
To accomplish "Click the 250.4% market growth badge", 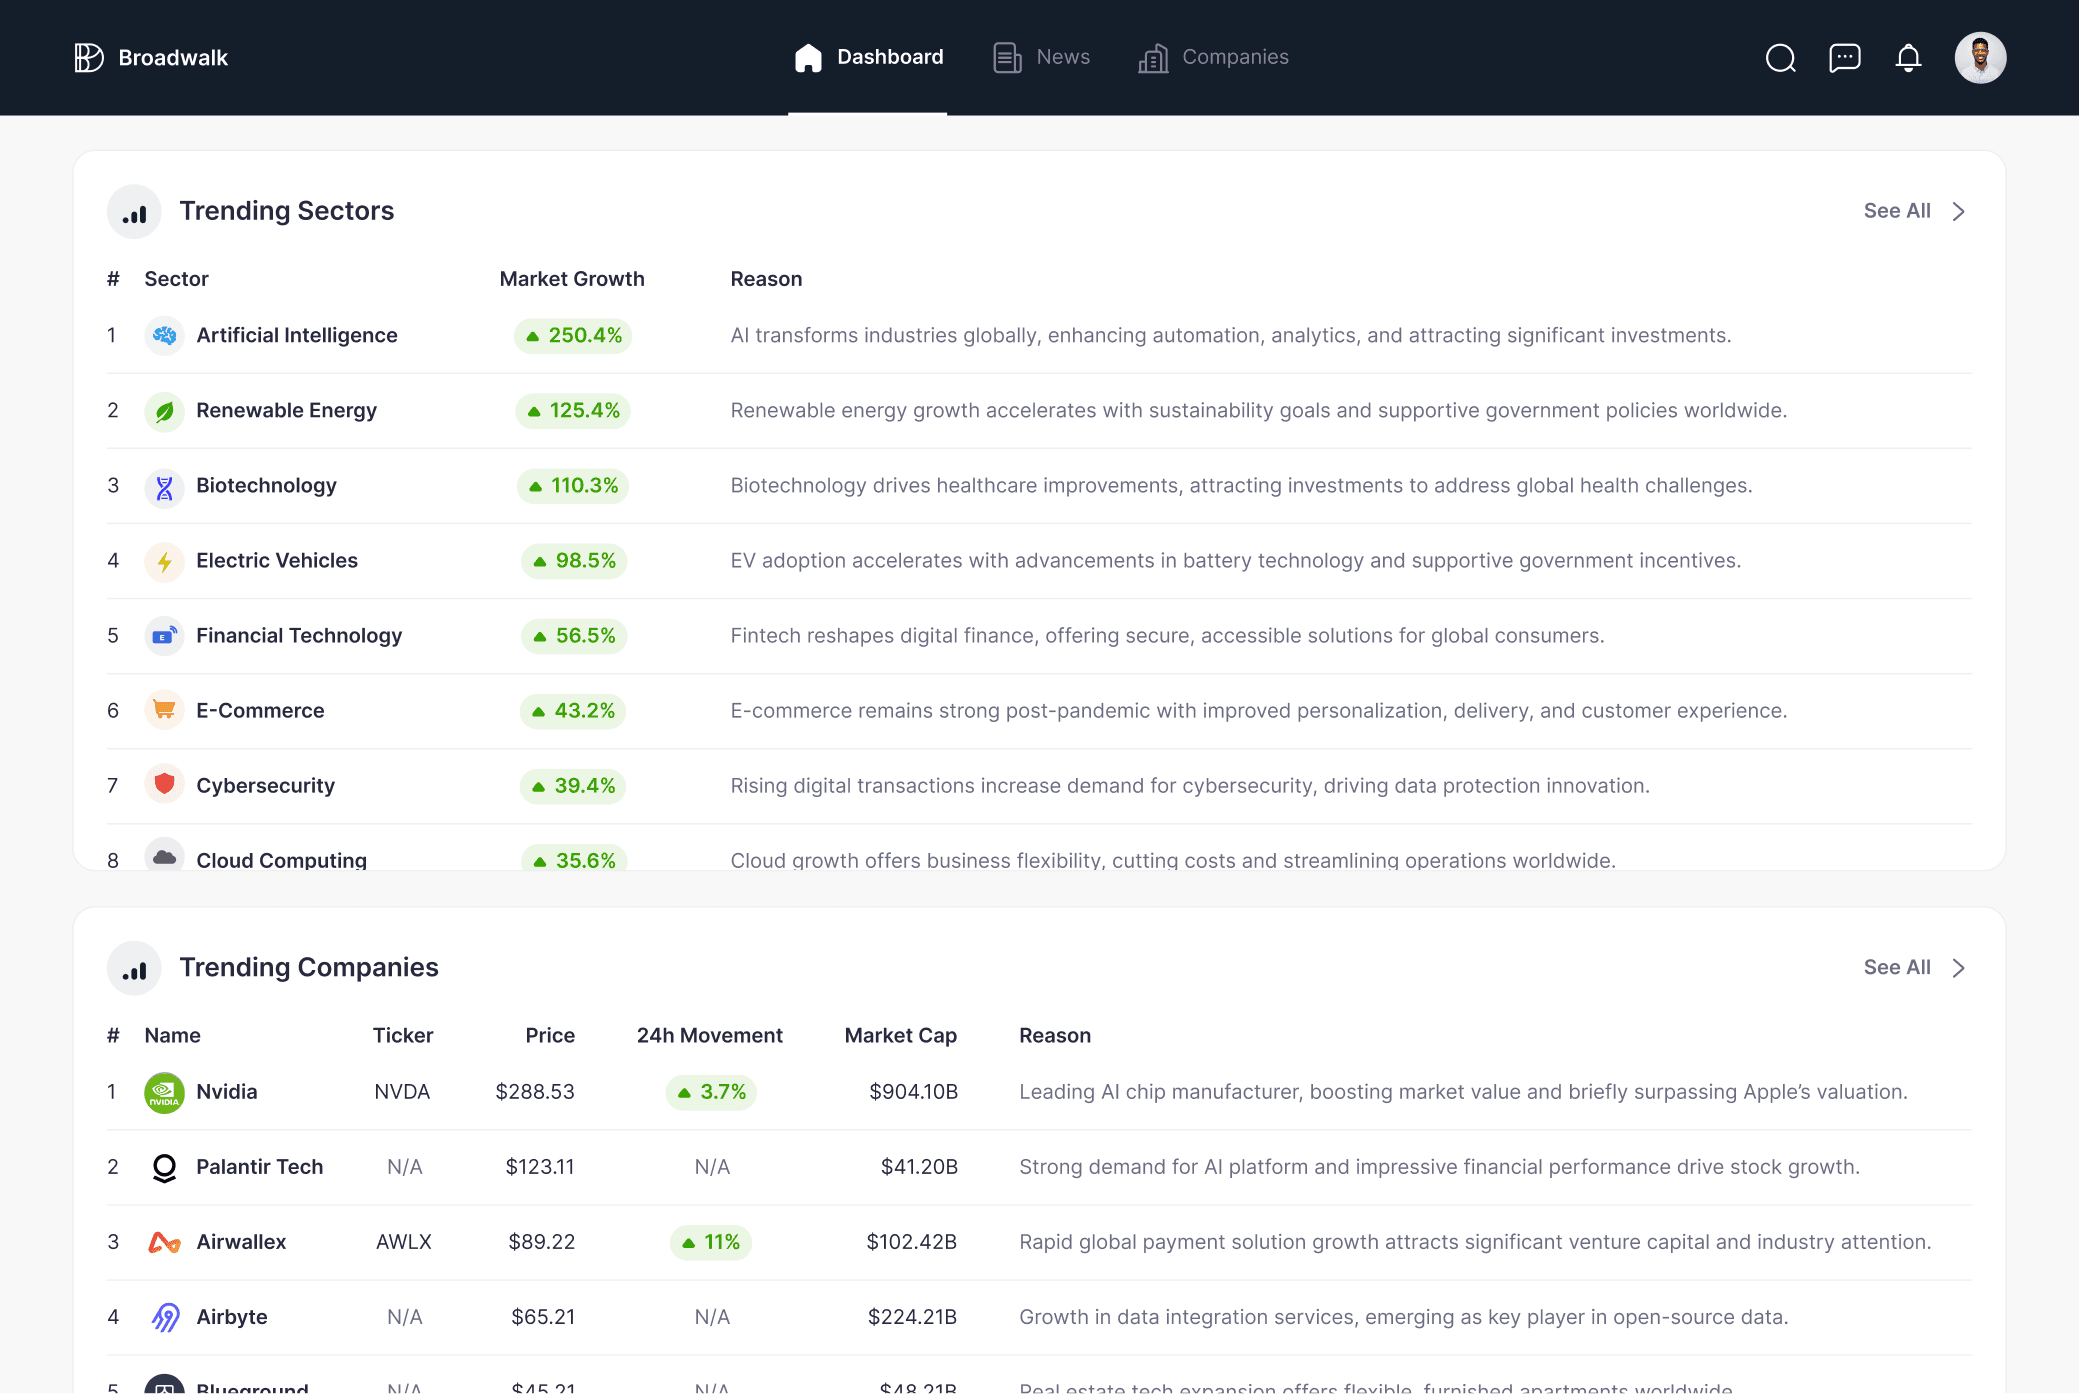I will [573, 335].
